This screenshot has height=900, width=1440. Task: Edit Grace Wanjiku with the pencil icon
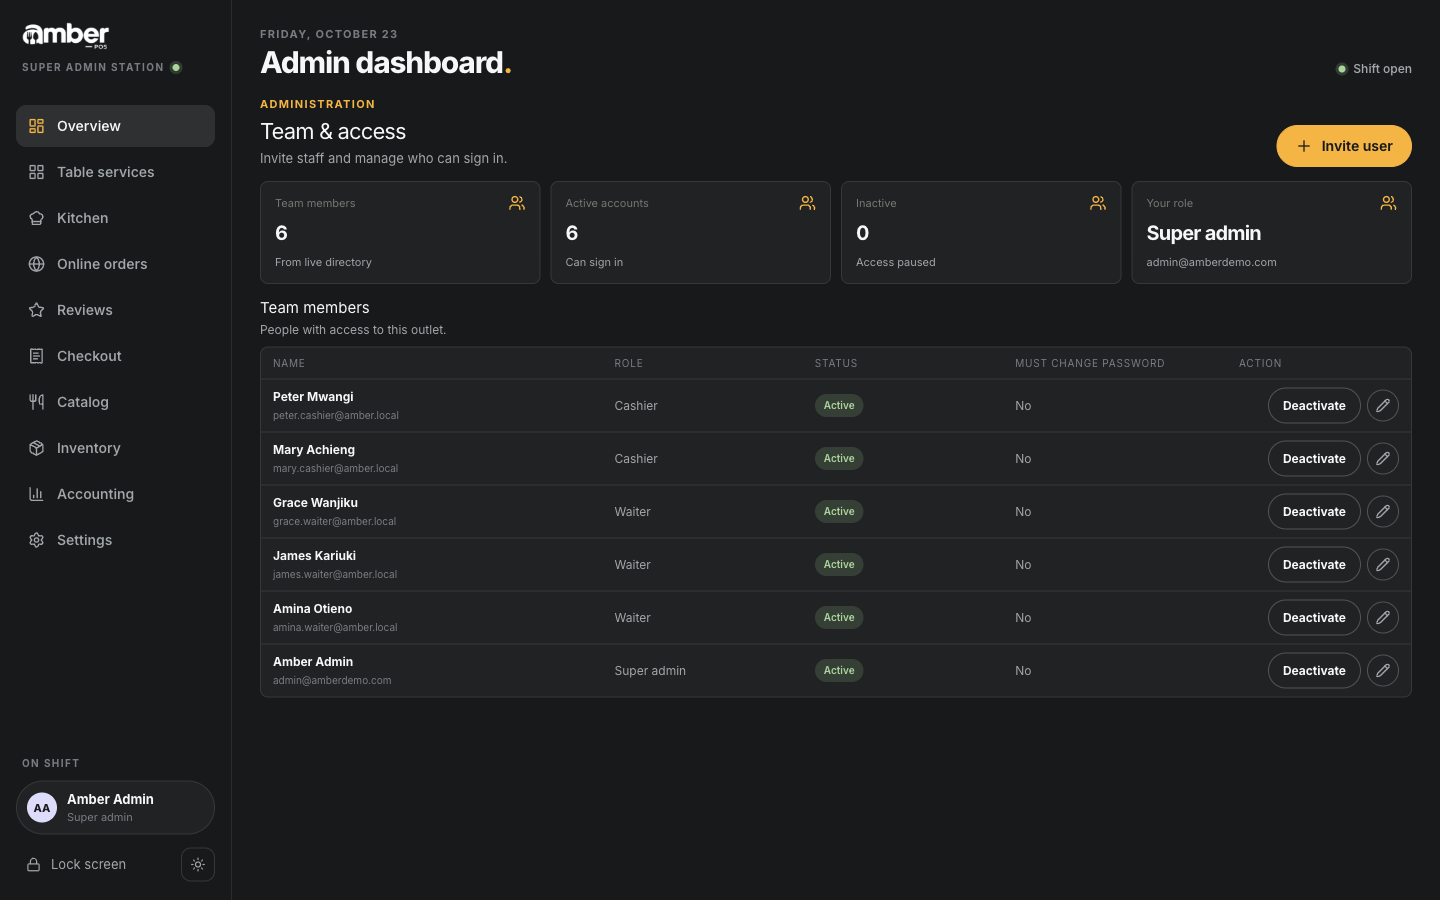(x=1383, y=512)
